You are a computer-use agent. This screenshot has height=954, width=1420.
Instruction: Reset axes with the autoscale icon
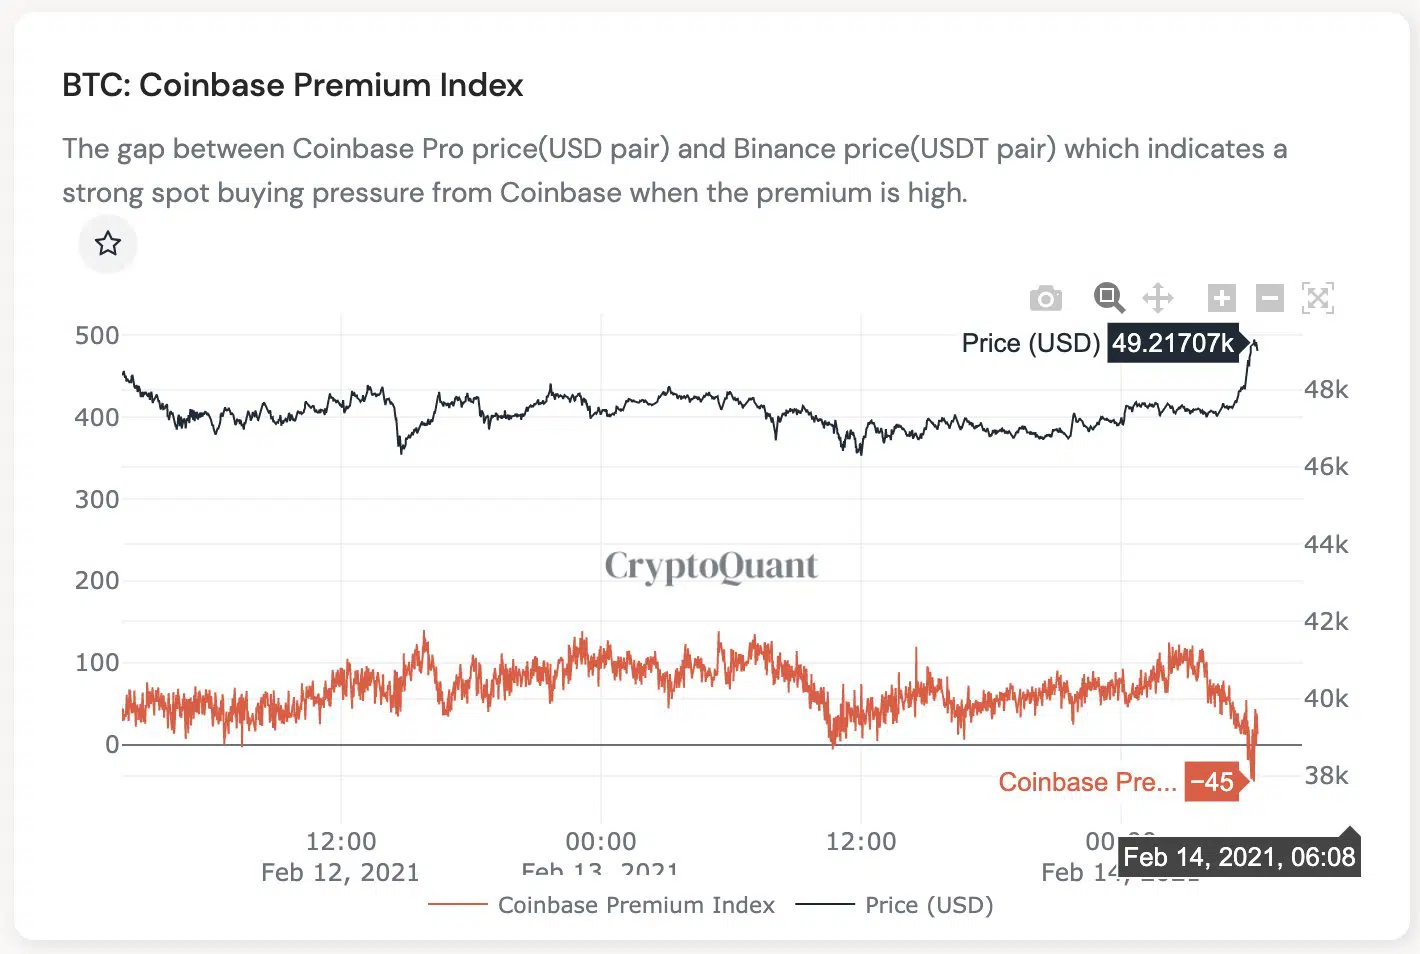tap(1318, 298)
